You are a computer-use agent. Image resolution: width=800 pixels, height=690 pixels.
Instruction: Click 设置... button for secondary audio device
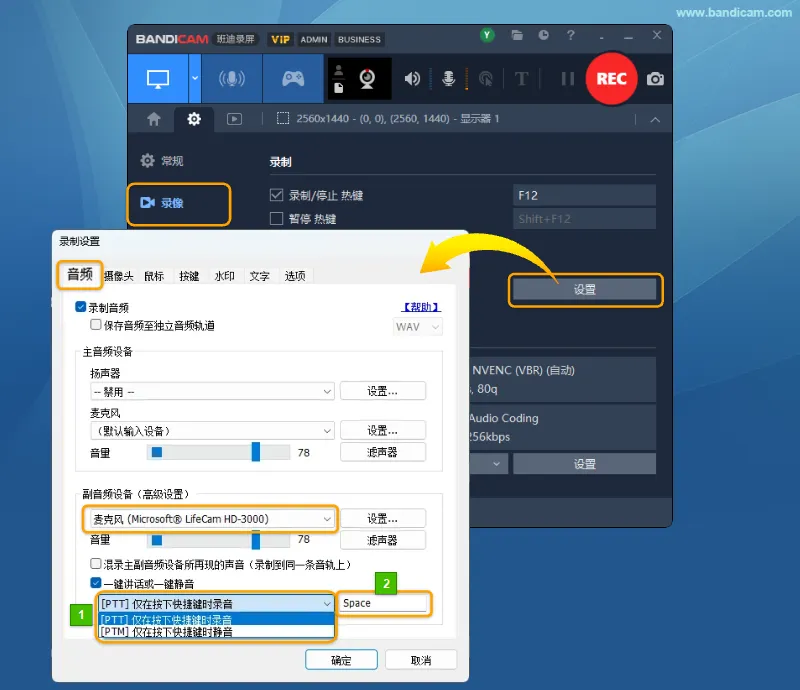tap(383, 519)
